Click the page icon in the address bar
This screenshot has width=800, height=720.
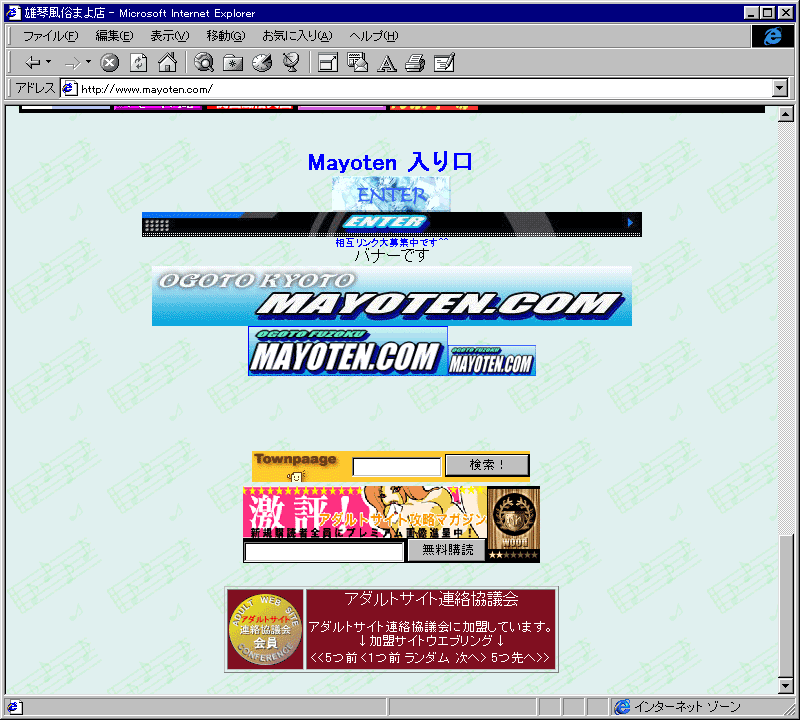point(69,89)
